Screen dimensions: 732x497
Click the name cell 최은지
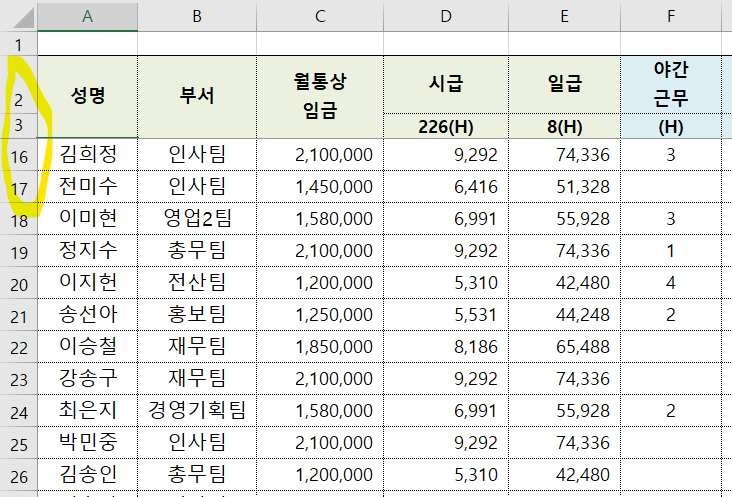pyautogui.click(x=87, y=411)
